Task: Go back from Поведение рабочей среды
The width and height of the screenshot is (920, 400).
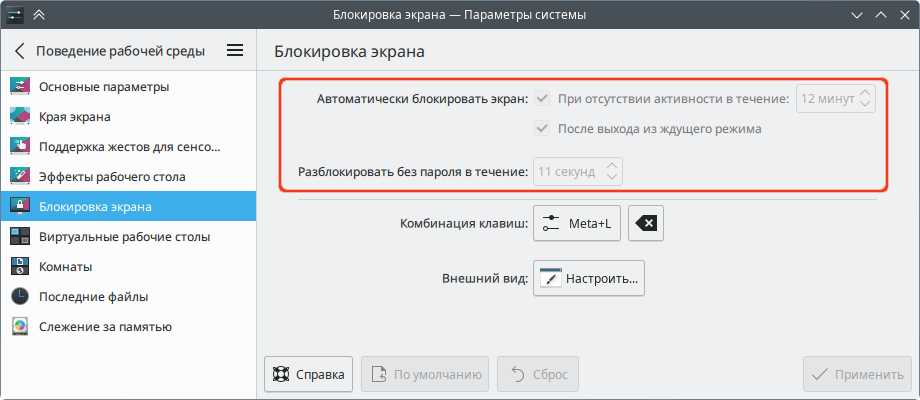Action: [20, 51]
